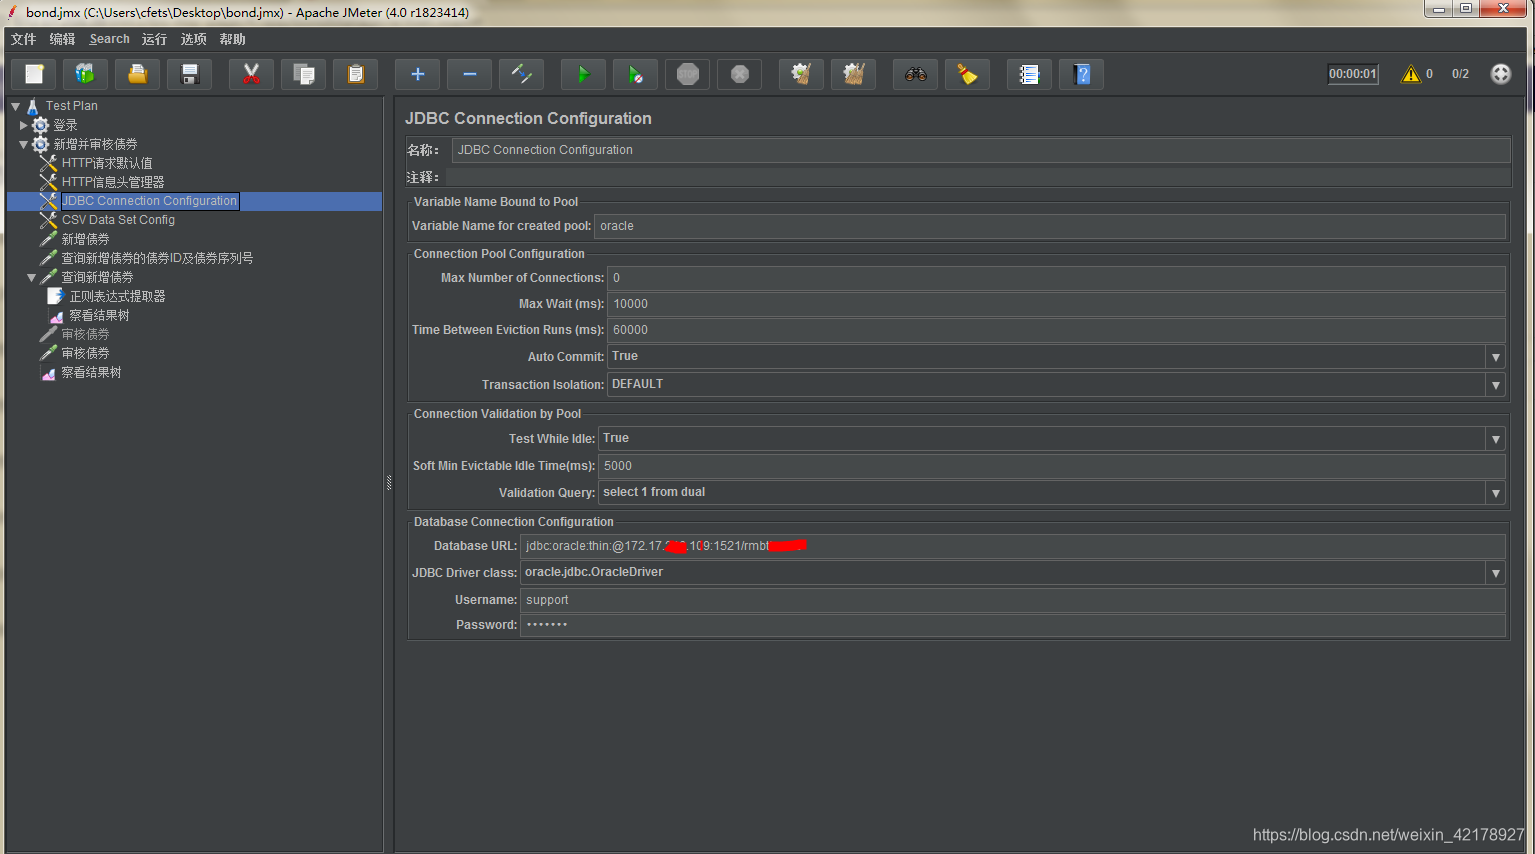1535x854 pixels.
Task: Open the 编辑 menu
Action: pos(63,39)
